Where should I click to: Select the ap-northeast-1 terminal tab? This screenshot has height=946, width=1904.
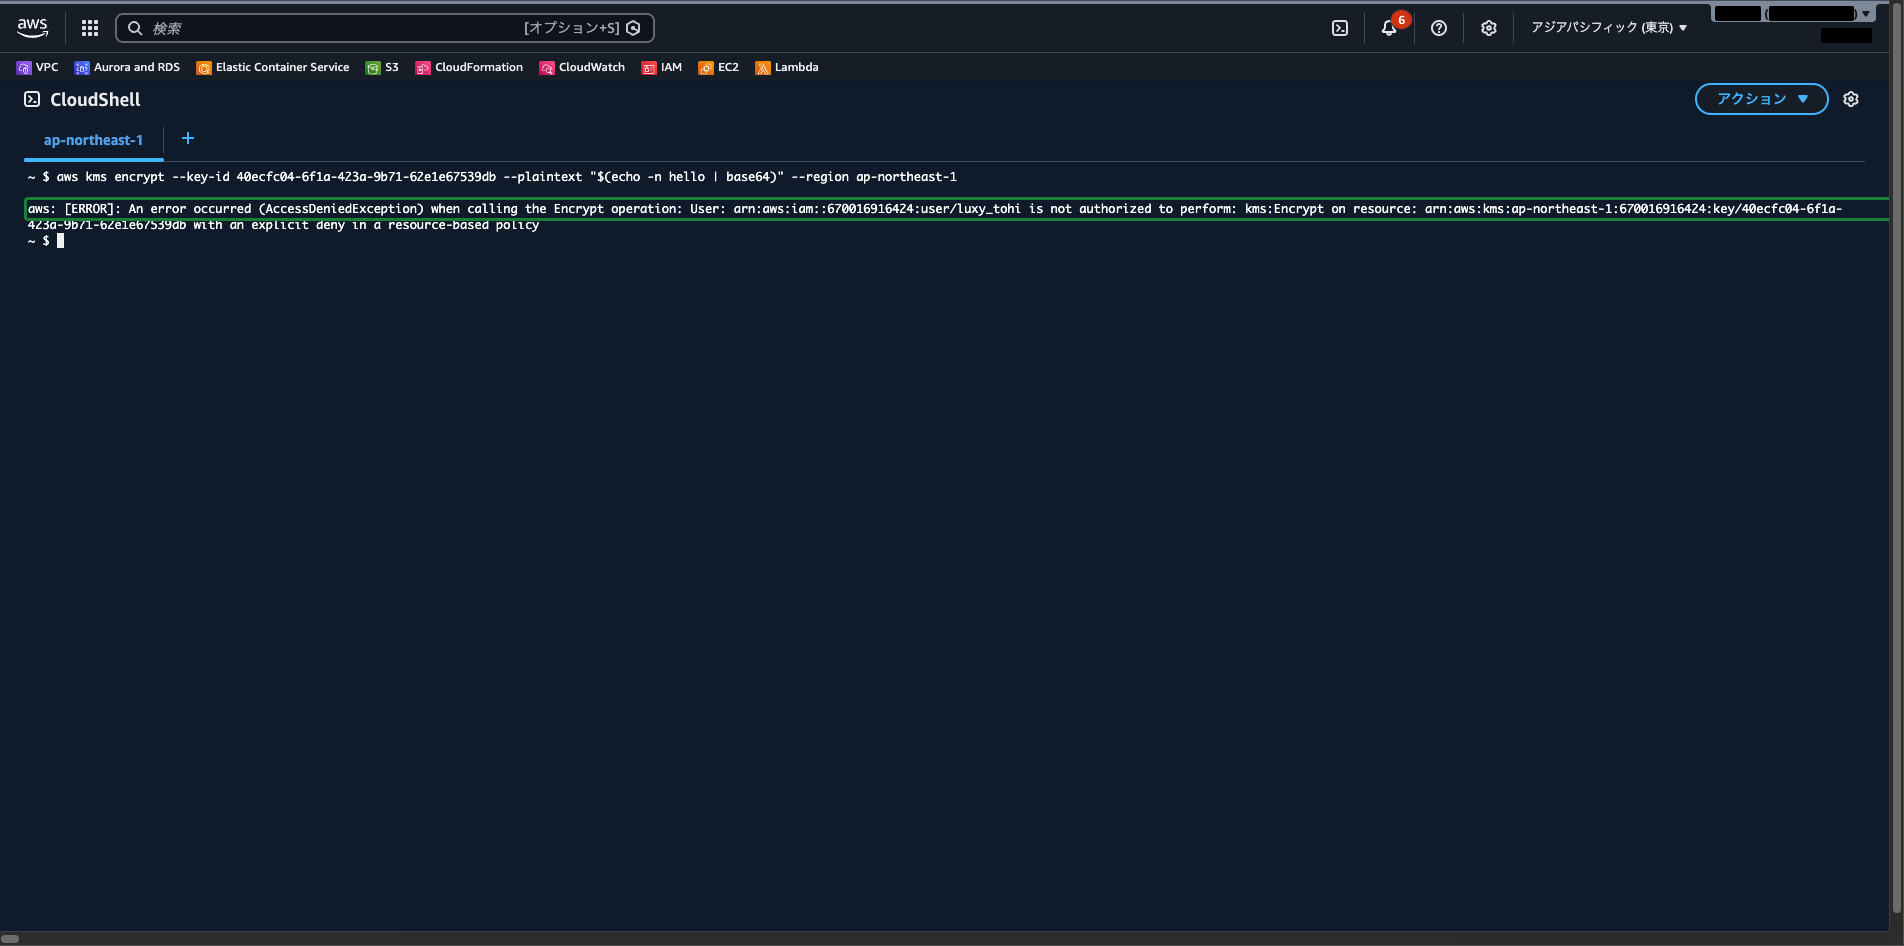pyautogui.click(x=93, y=140)
